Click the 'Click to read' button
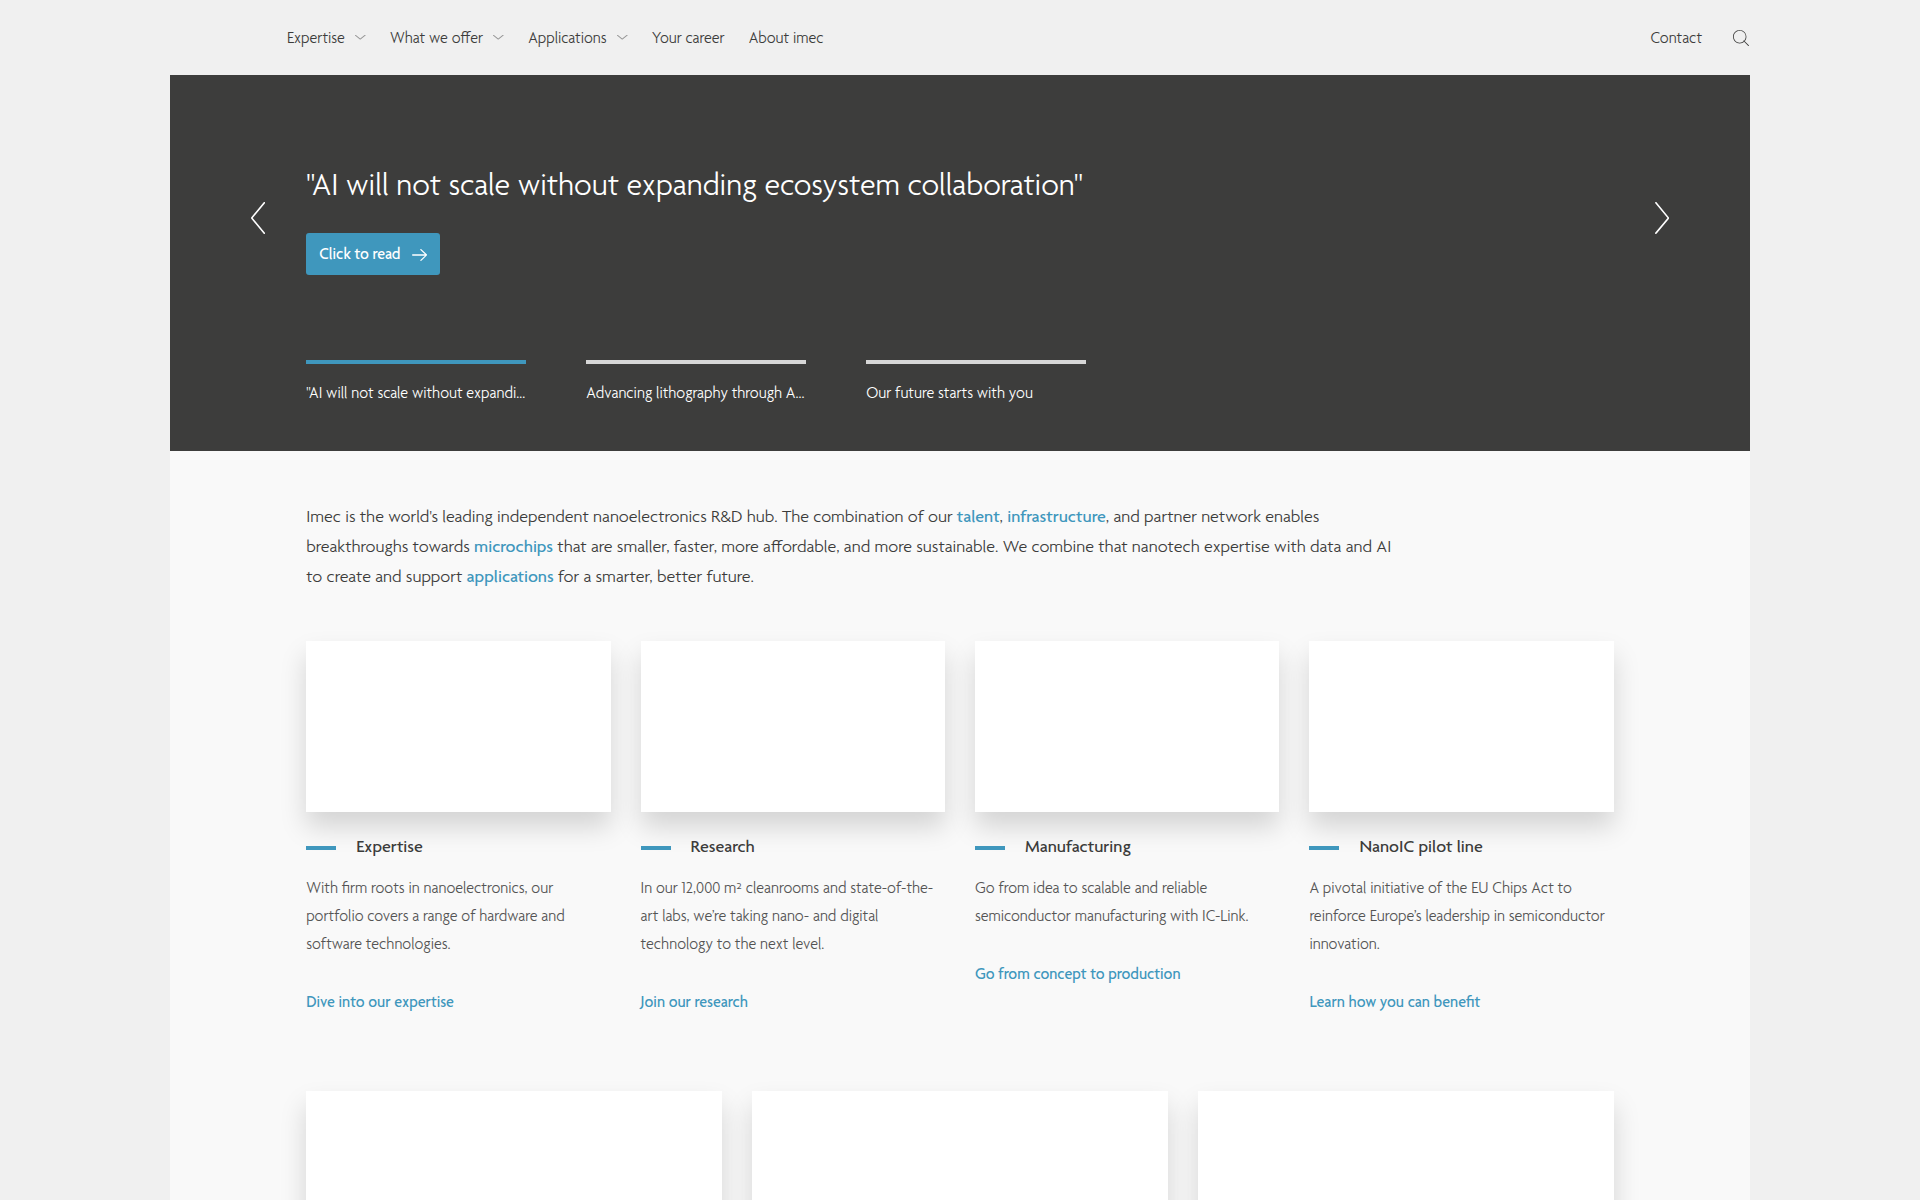 [373, 254]
